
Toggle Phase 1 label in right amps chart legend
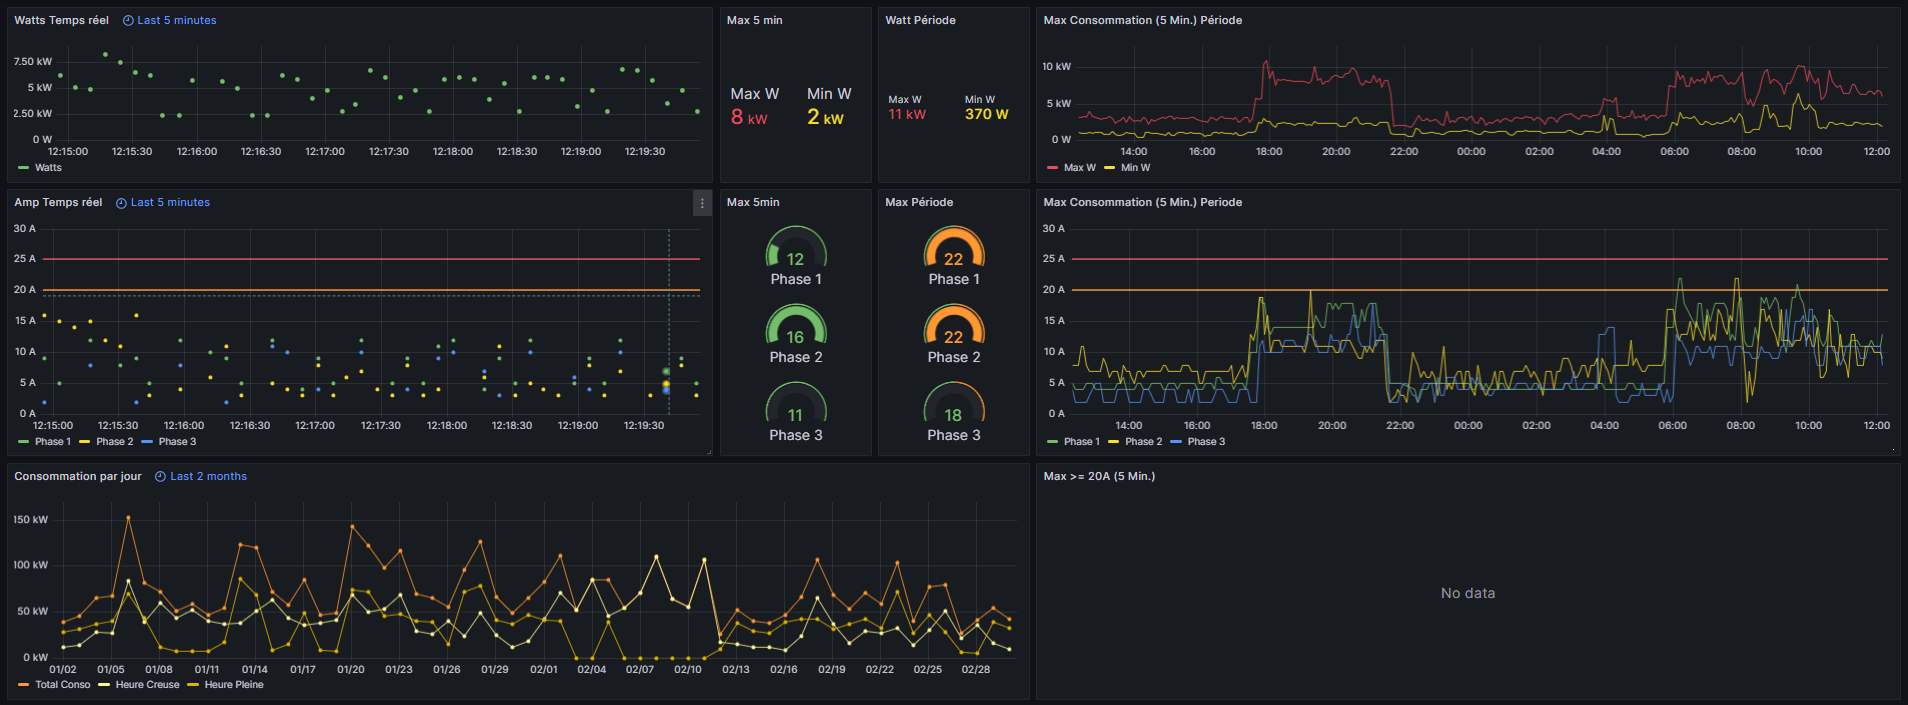(1082, 442)
